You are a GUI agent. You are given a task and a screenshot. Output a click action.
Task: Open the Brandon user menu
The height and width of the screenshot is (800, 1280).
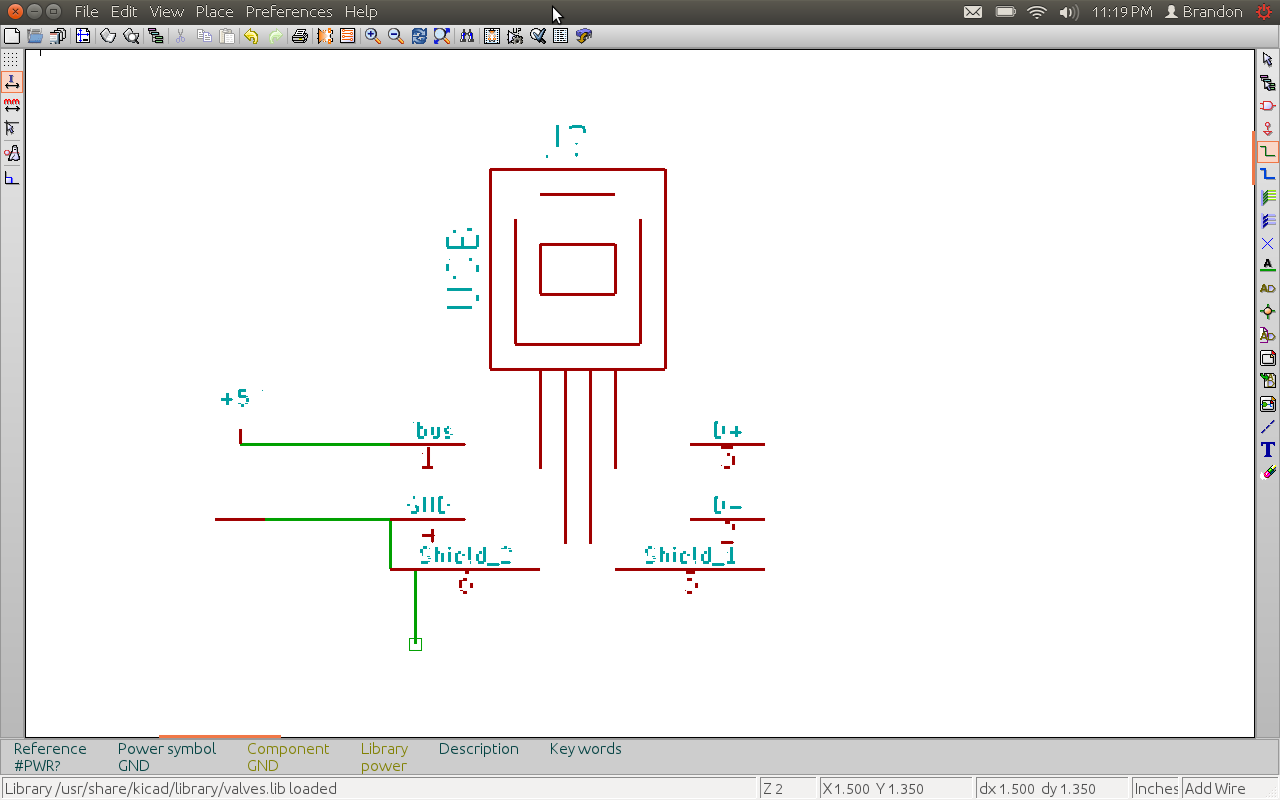tap(1204, 12)
